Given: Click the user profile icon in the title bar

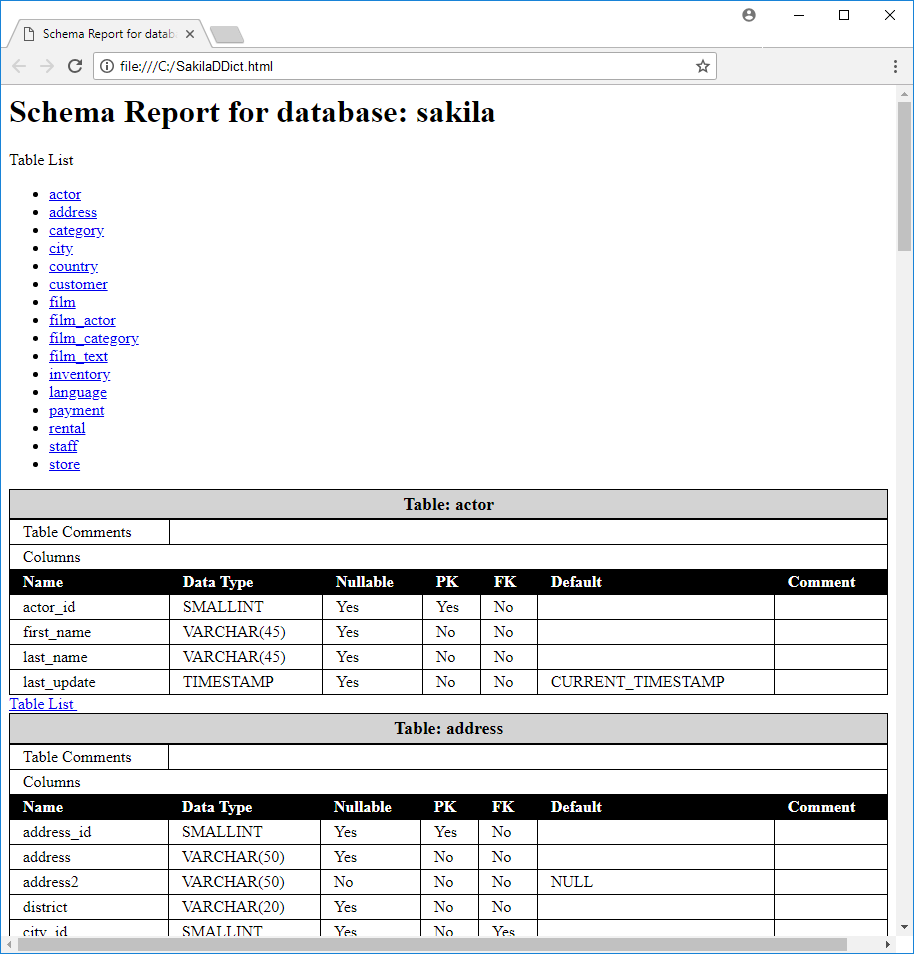Looking at the screenshot, I should pyautogui.click(x=749, y=15).
